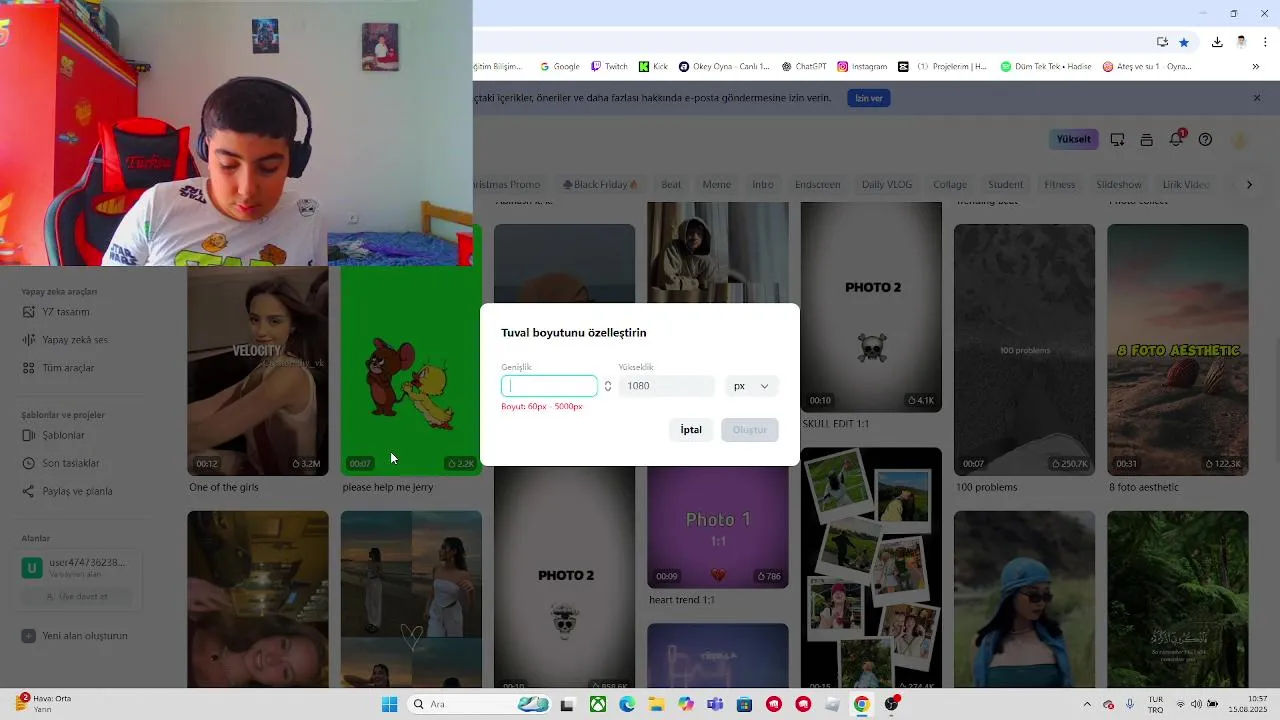Select the Daily VLOG category chip
1280x720 pixels.
click(x=887, y=185)
